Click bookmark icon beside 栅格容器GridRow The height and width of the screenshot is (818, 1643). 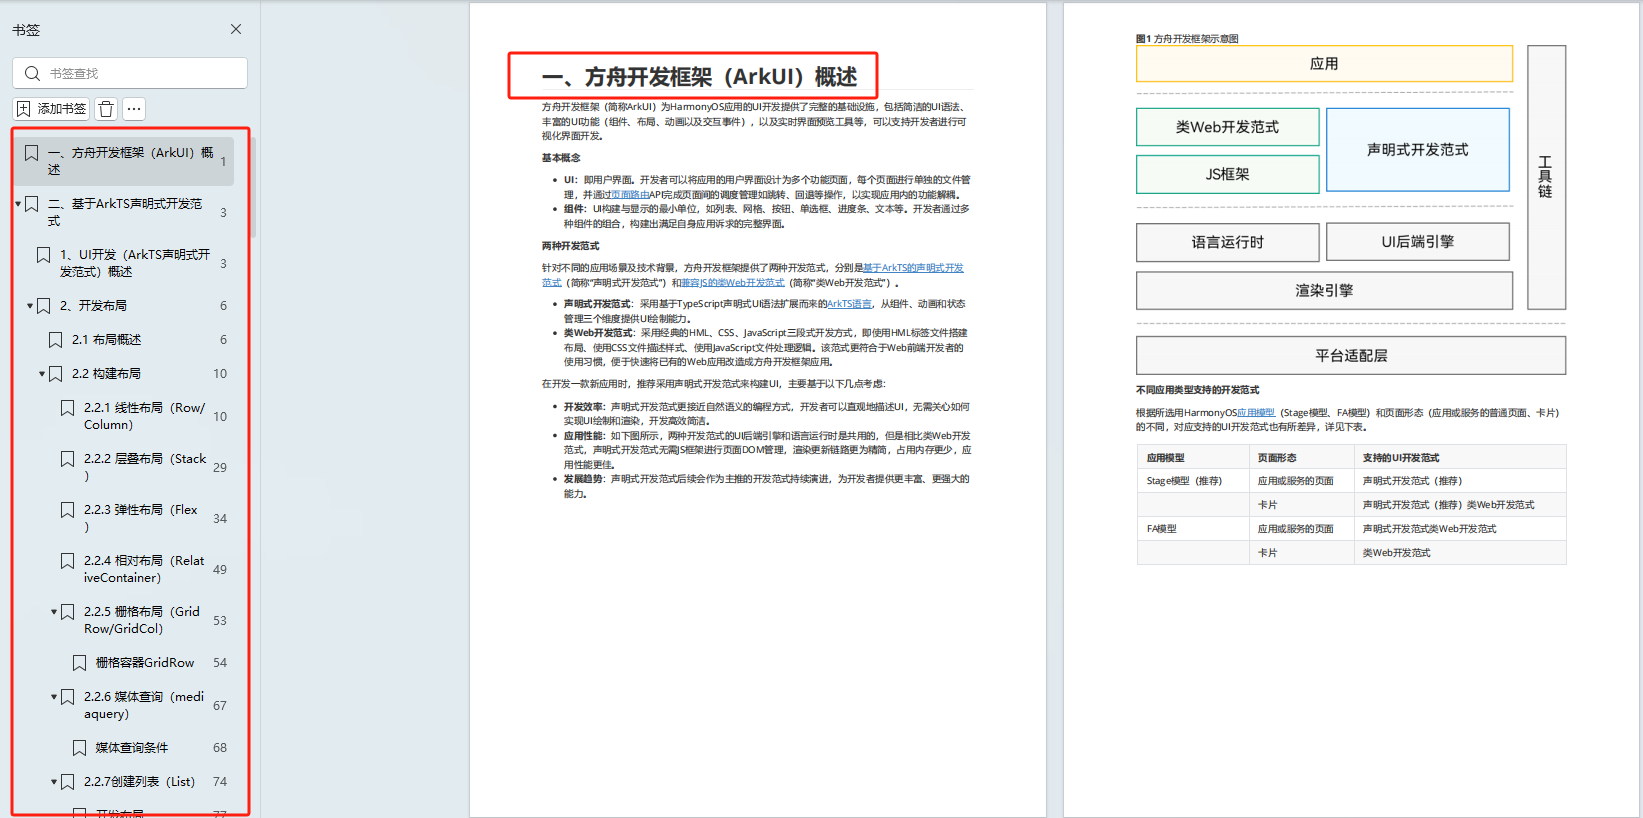pos(80,663)
